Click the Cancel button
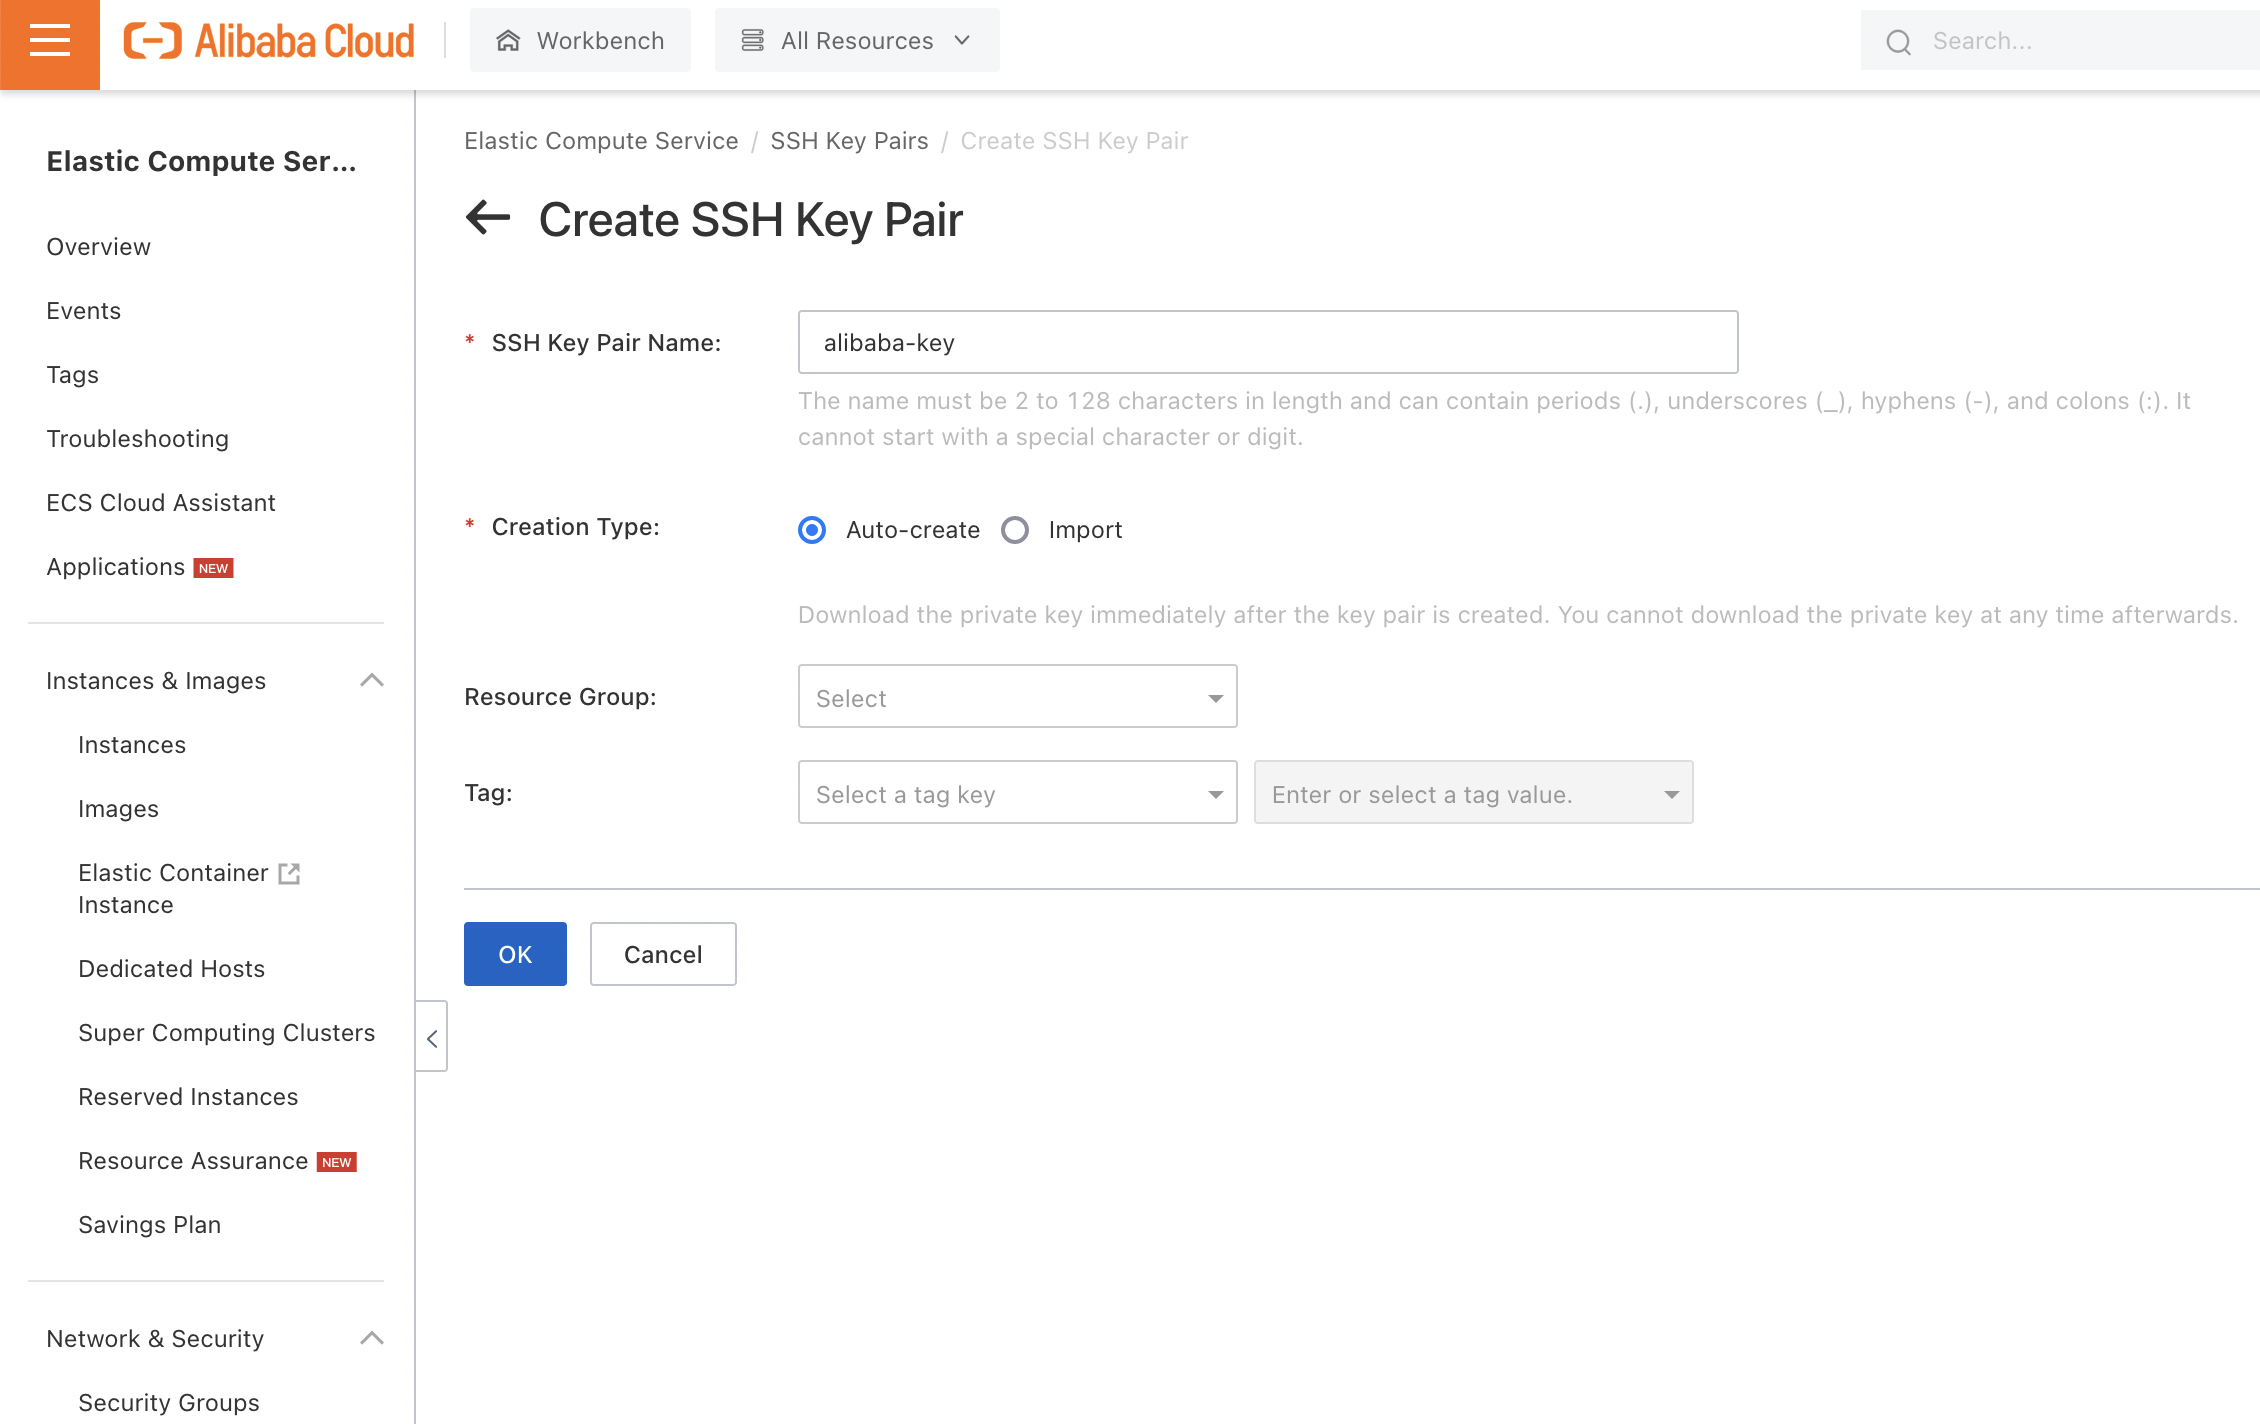The height and width of the screenshot is (1424, 2260). point(663,954)
